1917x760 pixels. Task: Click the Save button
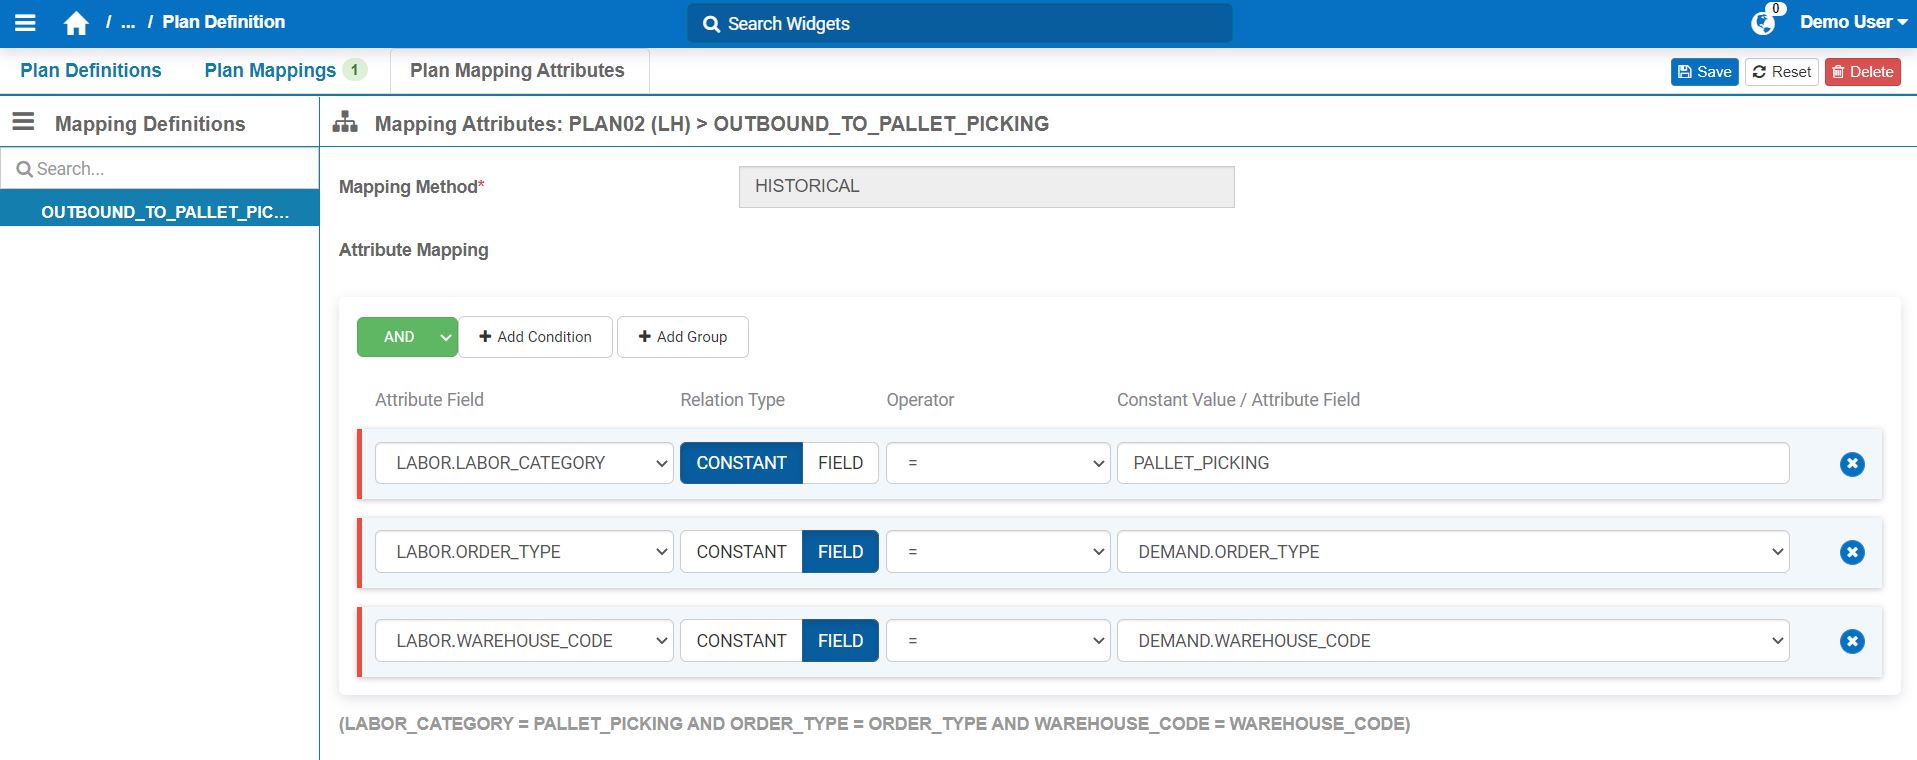[x=1704, y=72]
